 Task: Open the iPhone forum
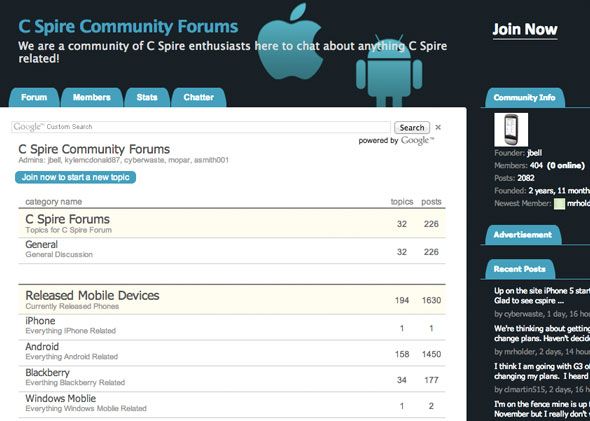(x=40, y=321)
